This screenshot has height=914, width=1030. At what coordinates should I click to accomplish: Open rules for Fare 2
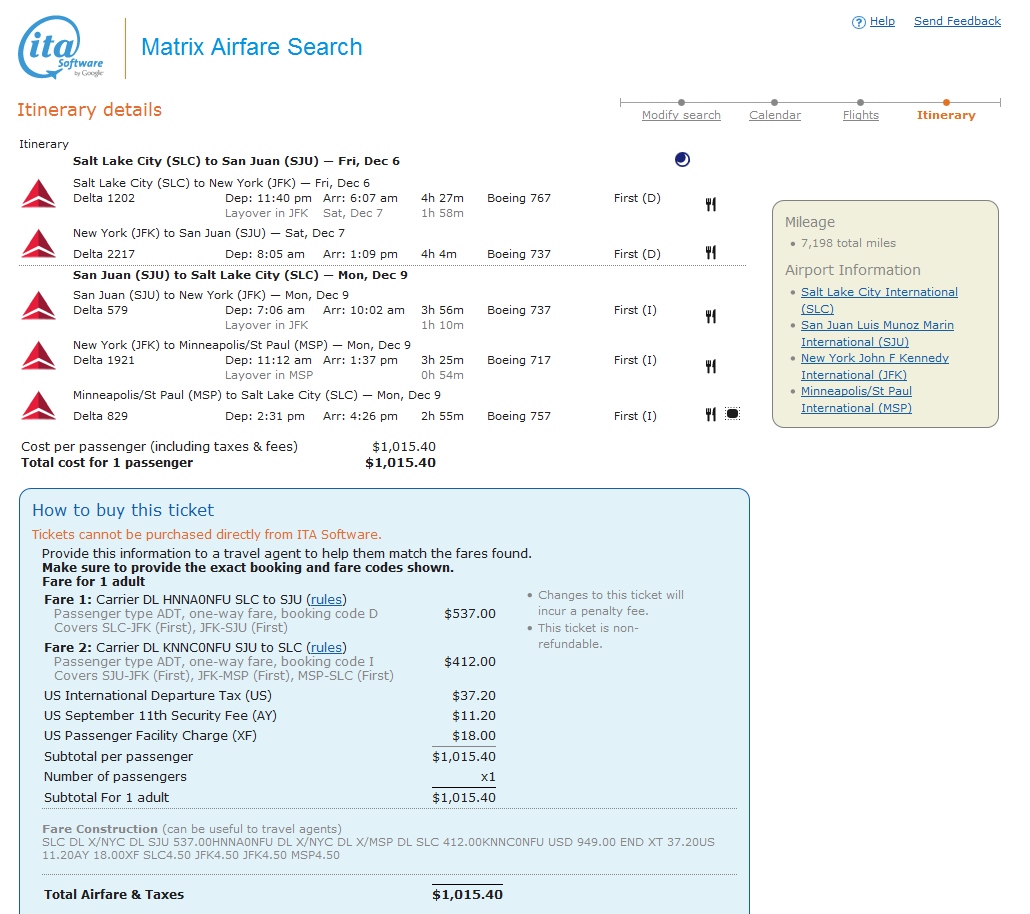[326, 647]
